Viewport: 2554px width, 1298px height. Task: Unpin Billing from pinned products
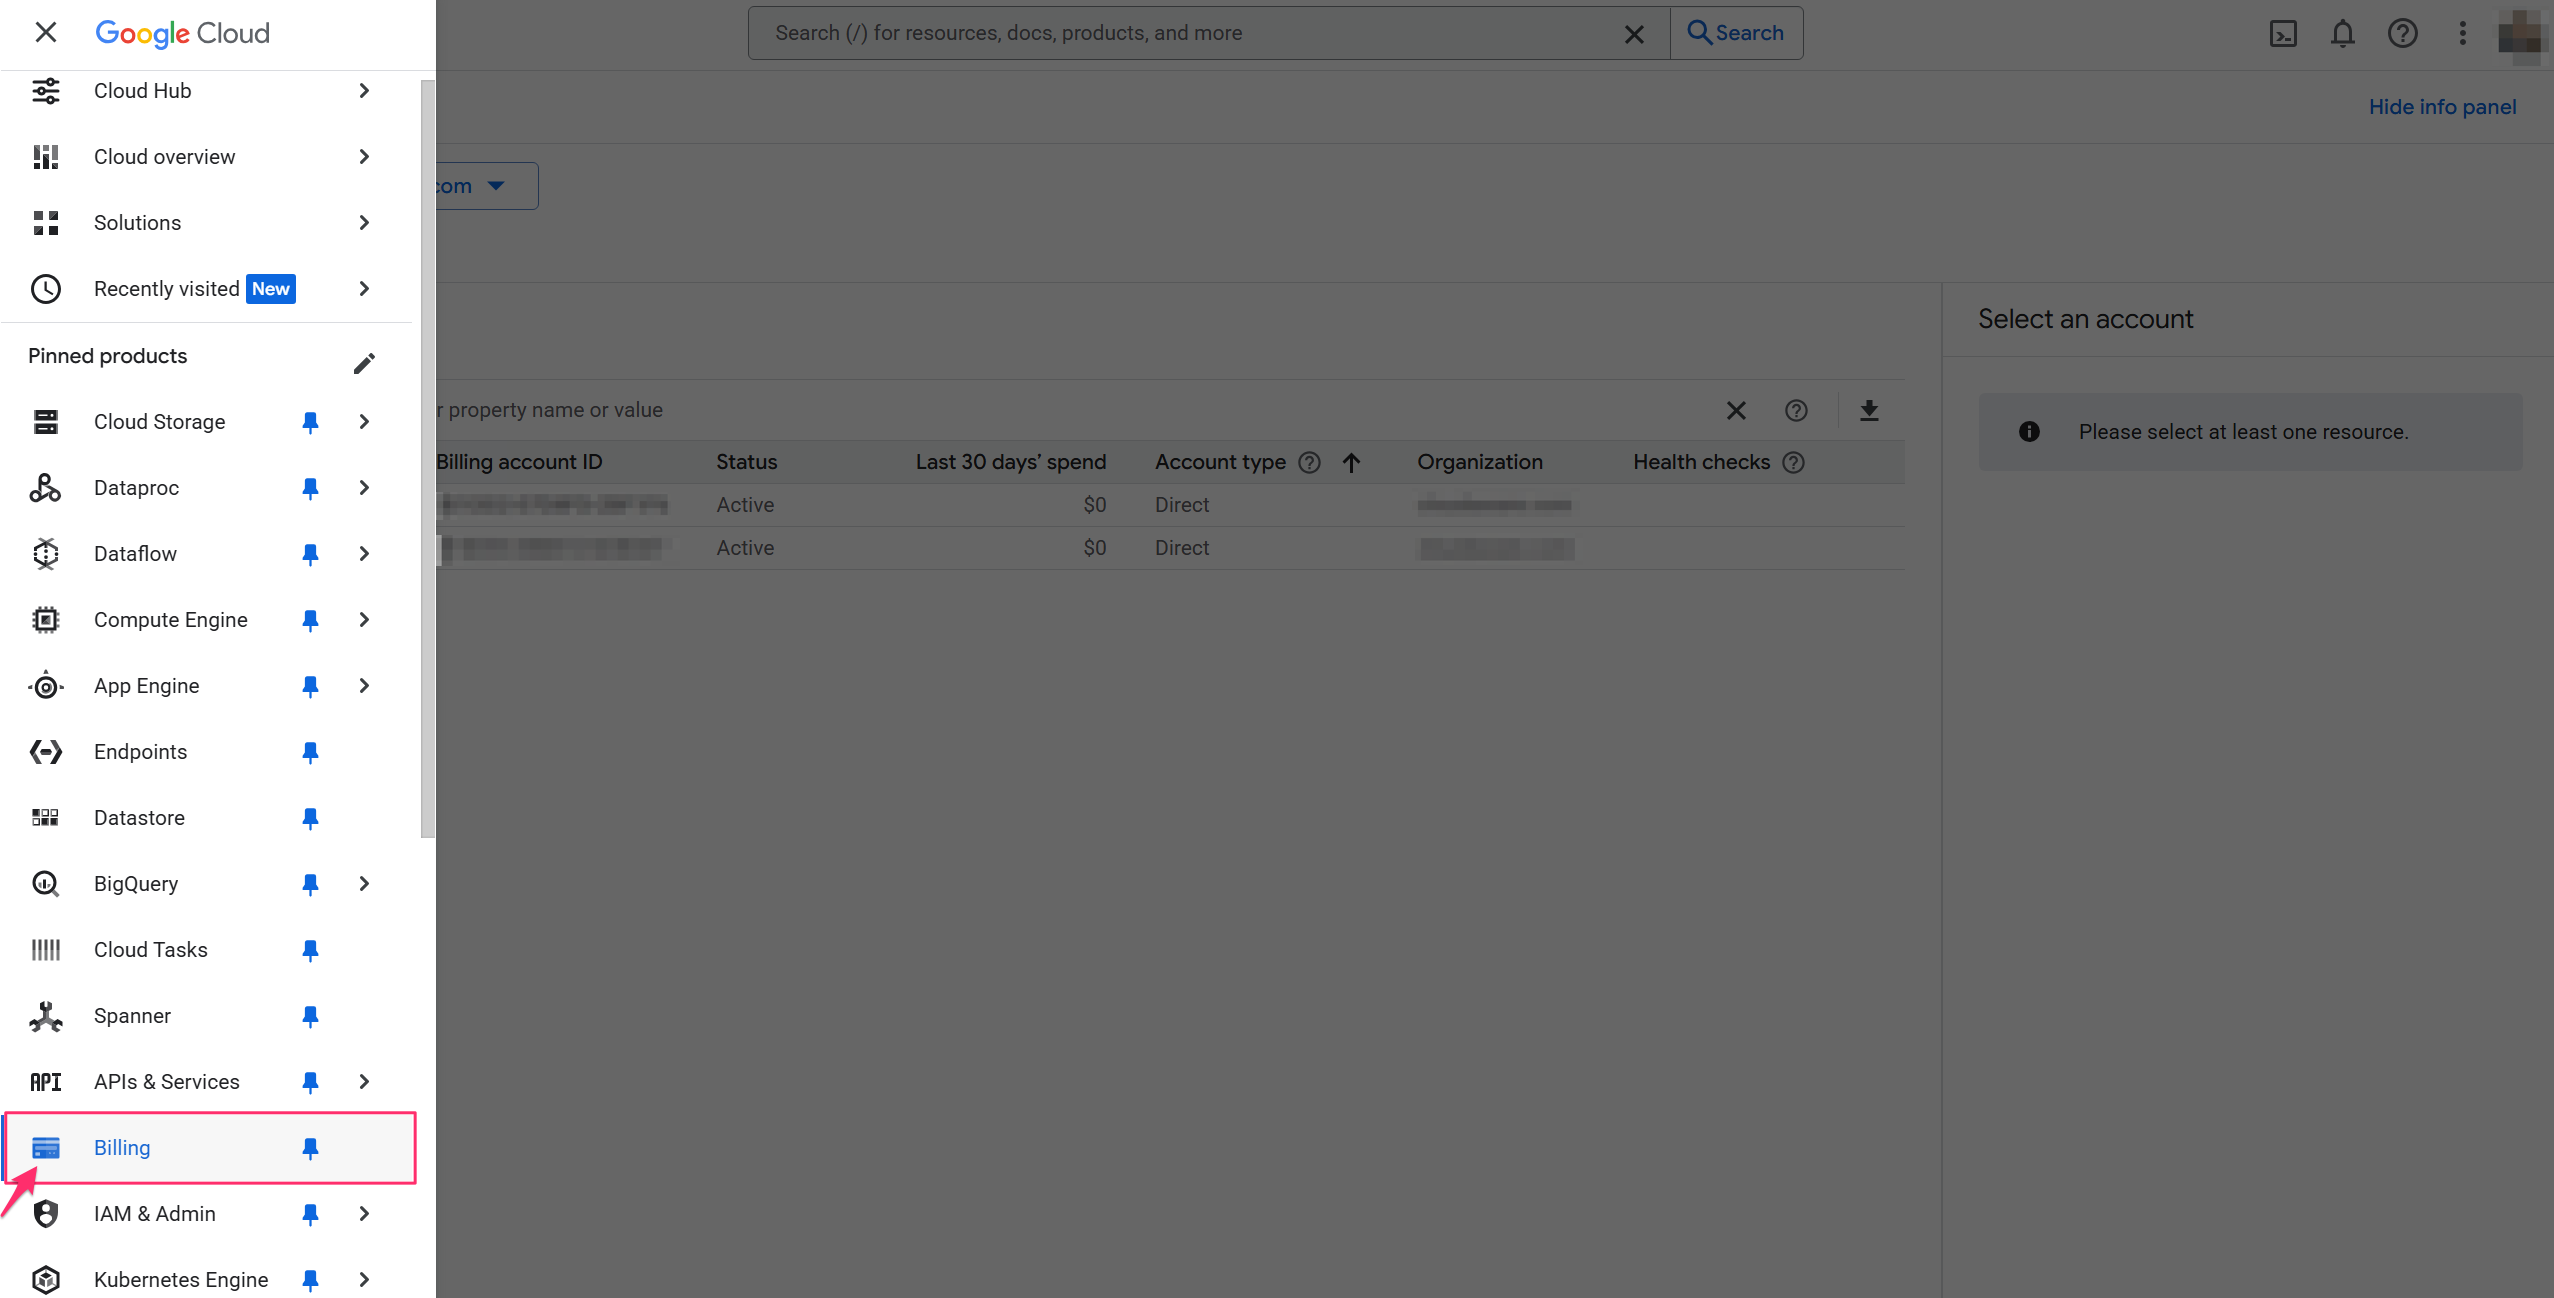310,1148
